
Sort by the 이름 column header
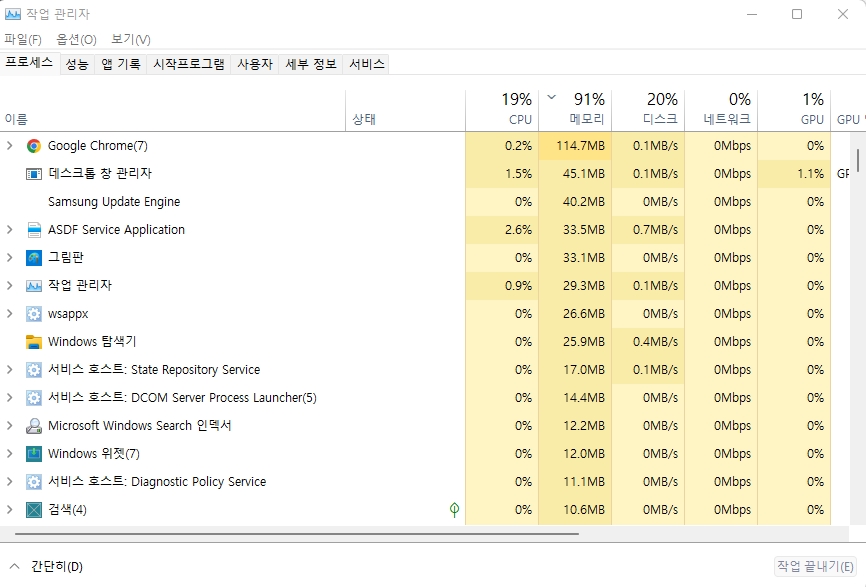coord(172,111)
